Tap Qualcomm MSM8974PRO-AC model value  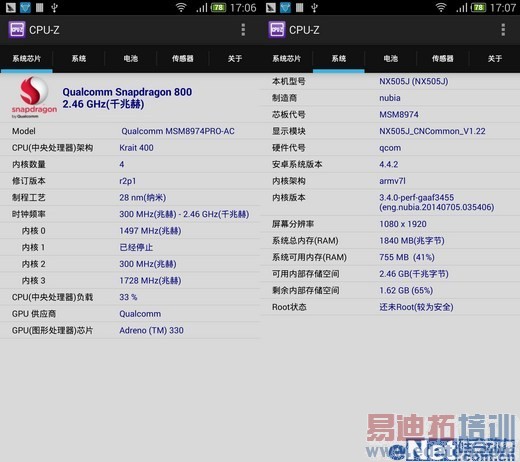click(178, 131)
